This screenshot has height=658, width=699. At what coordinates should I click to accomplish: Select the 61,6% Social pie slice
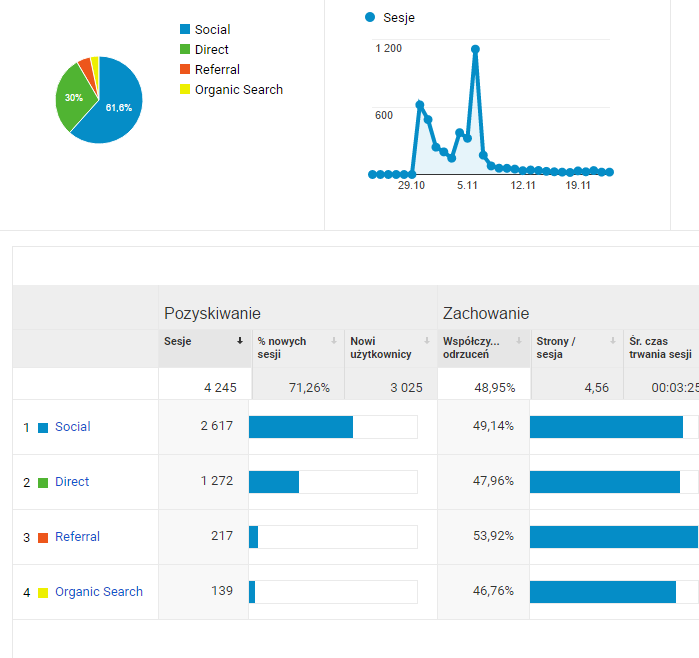[117, 108]
